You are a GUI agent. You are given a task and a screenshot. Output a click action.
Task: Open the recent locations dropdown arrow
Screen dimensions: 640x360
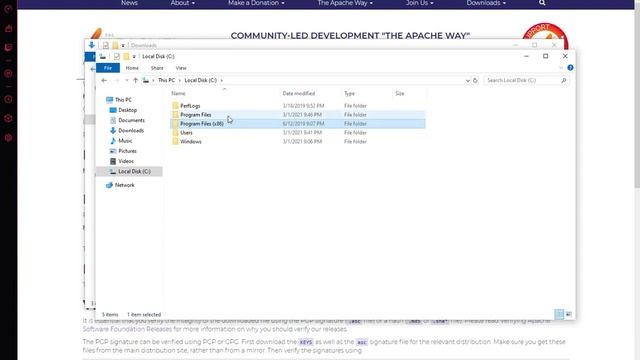[x=127, y=80]
